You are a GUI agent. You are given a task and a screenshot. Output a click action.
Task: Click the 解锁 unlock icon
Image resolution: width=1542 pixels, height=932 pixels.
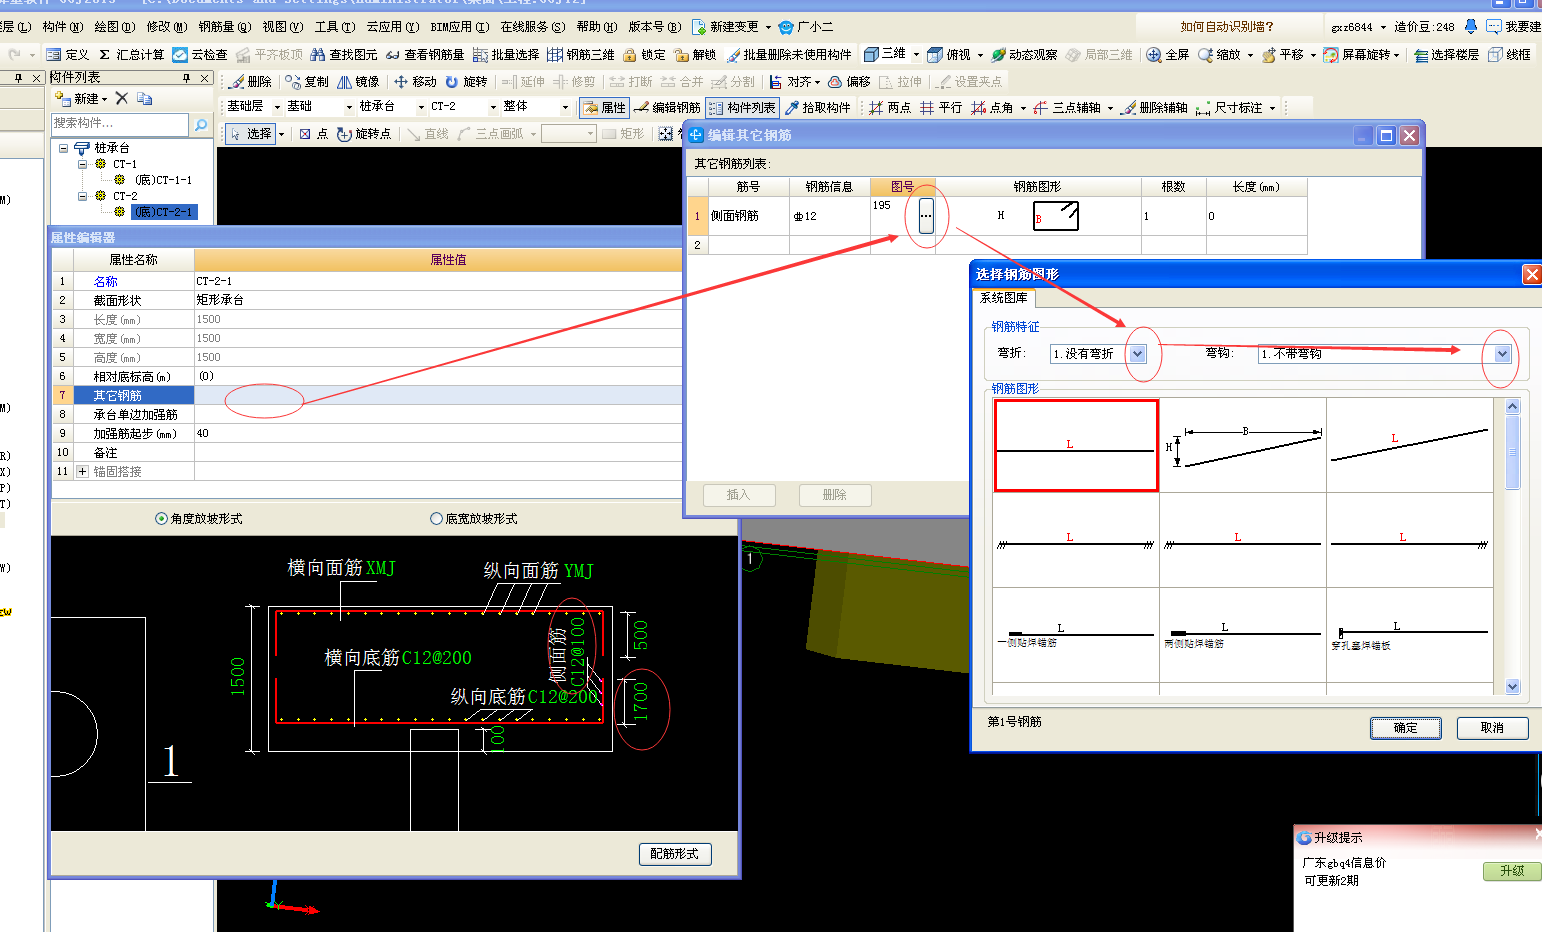[682, 55]
